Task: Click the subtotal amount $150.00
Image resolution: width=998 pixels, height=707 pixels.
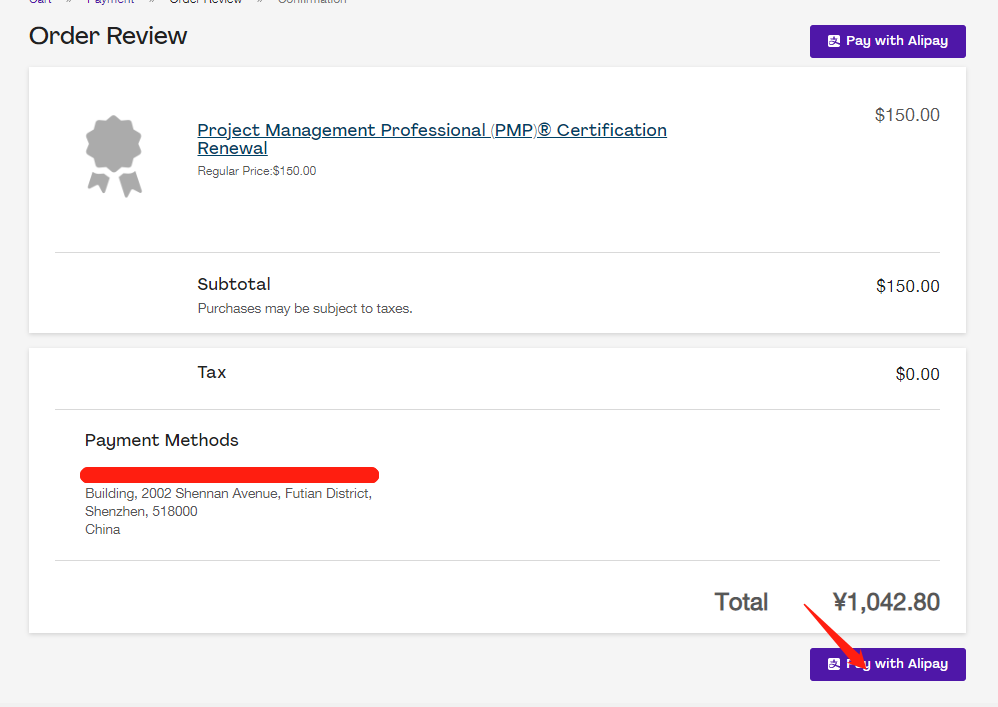Action: 907,286
